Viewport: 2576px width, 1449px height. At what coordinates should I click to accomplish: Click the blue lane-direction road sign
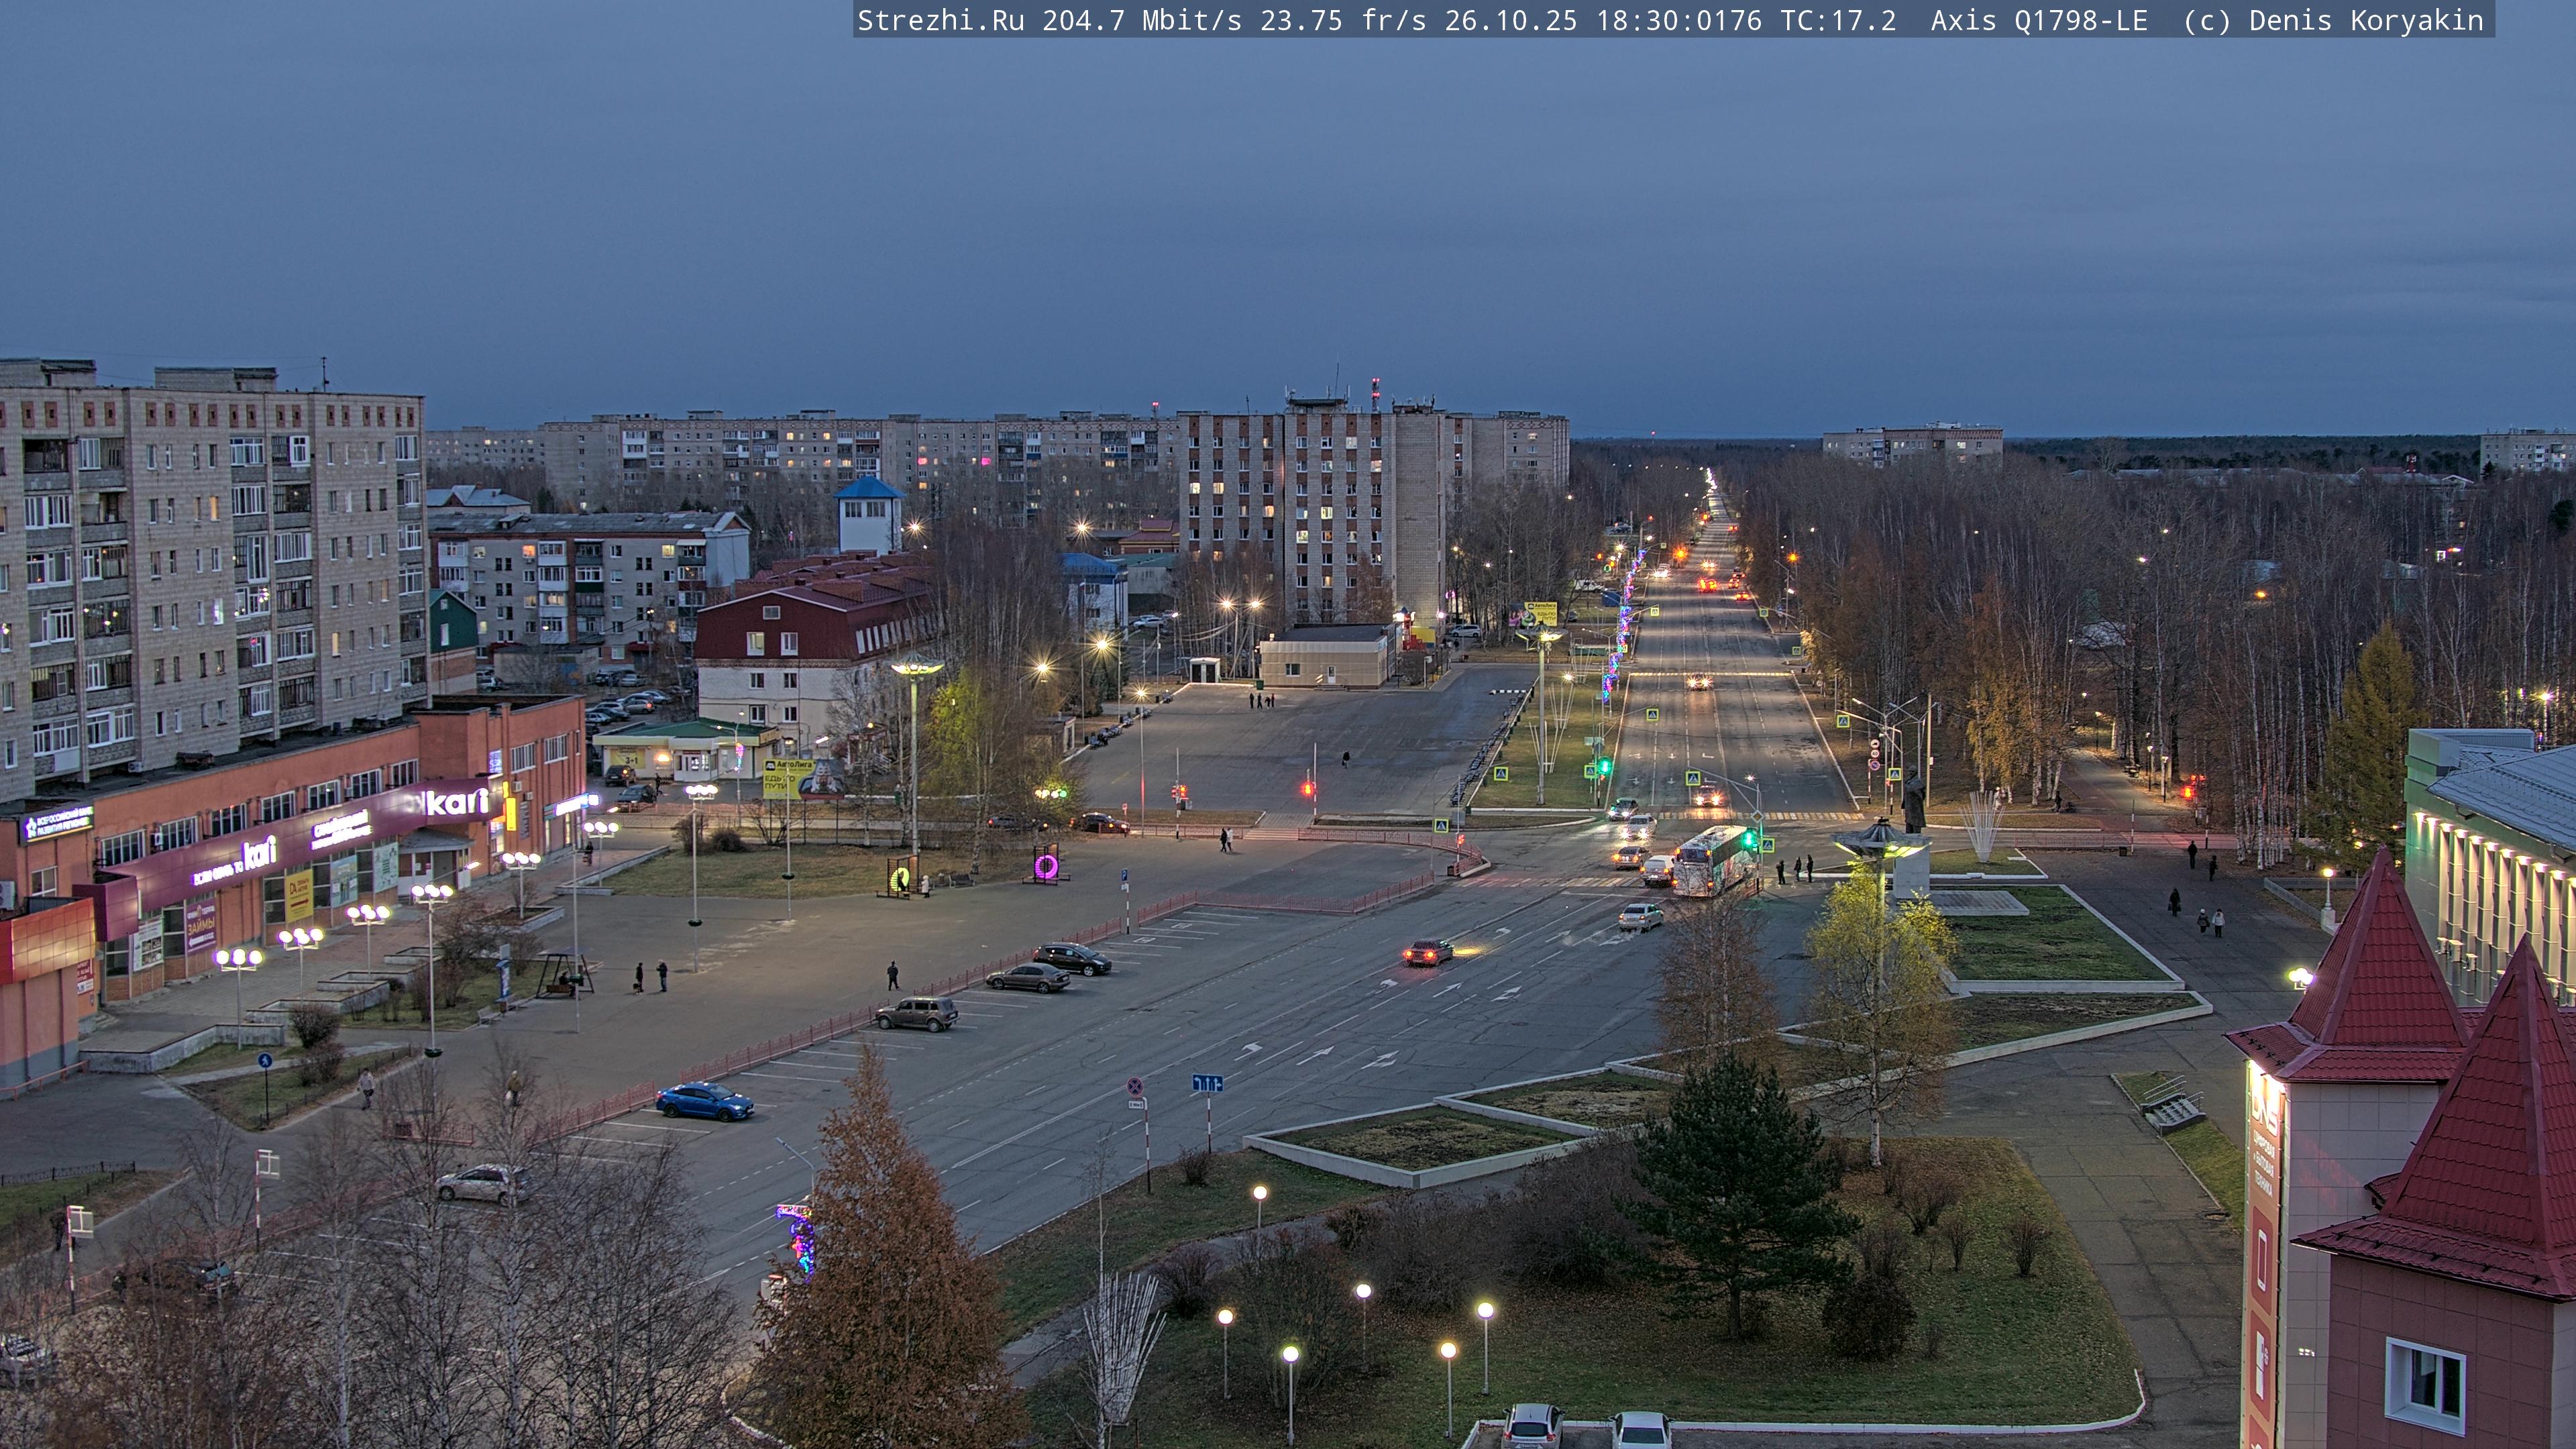pyautogui.click(x=1207, y=1083)
